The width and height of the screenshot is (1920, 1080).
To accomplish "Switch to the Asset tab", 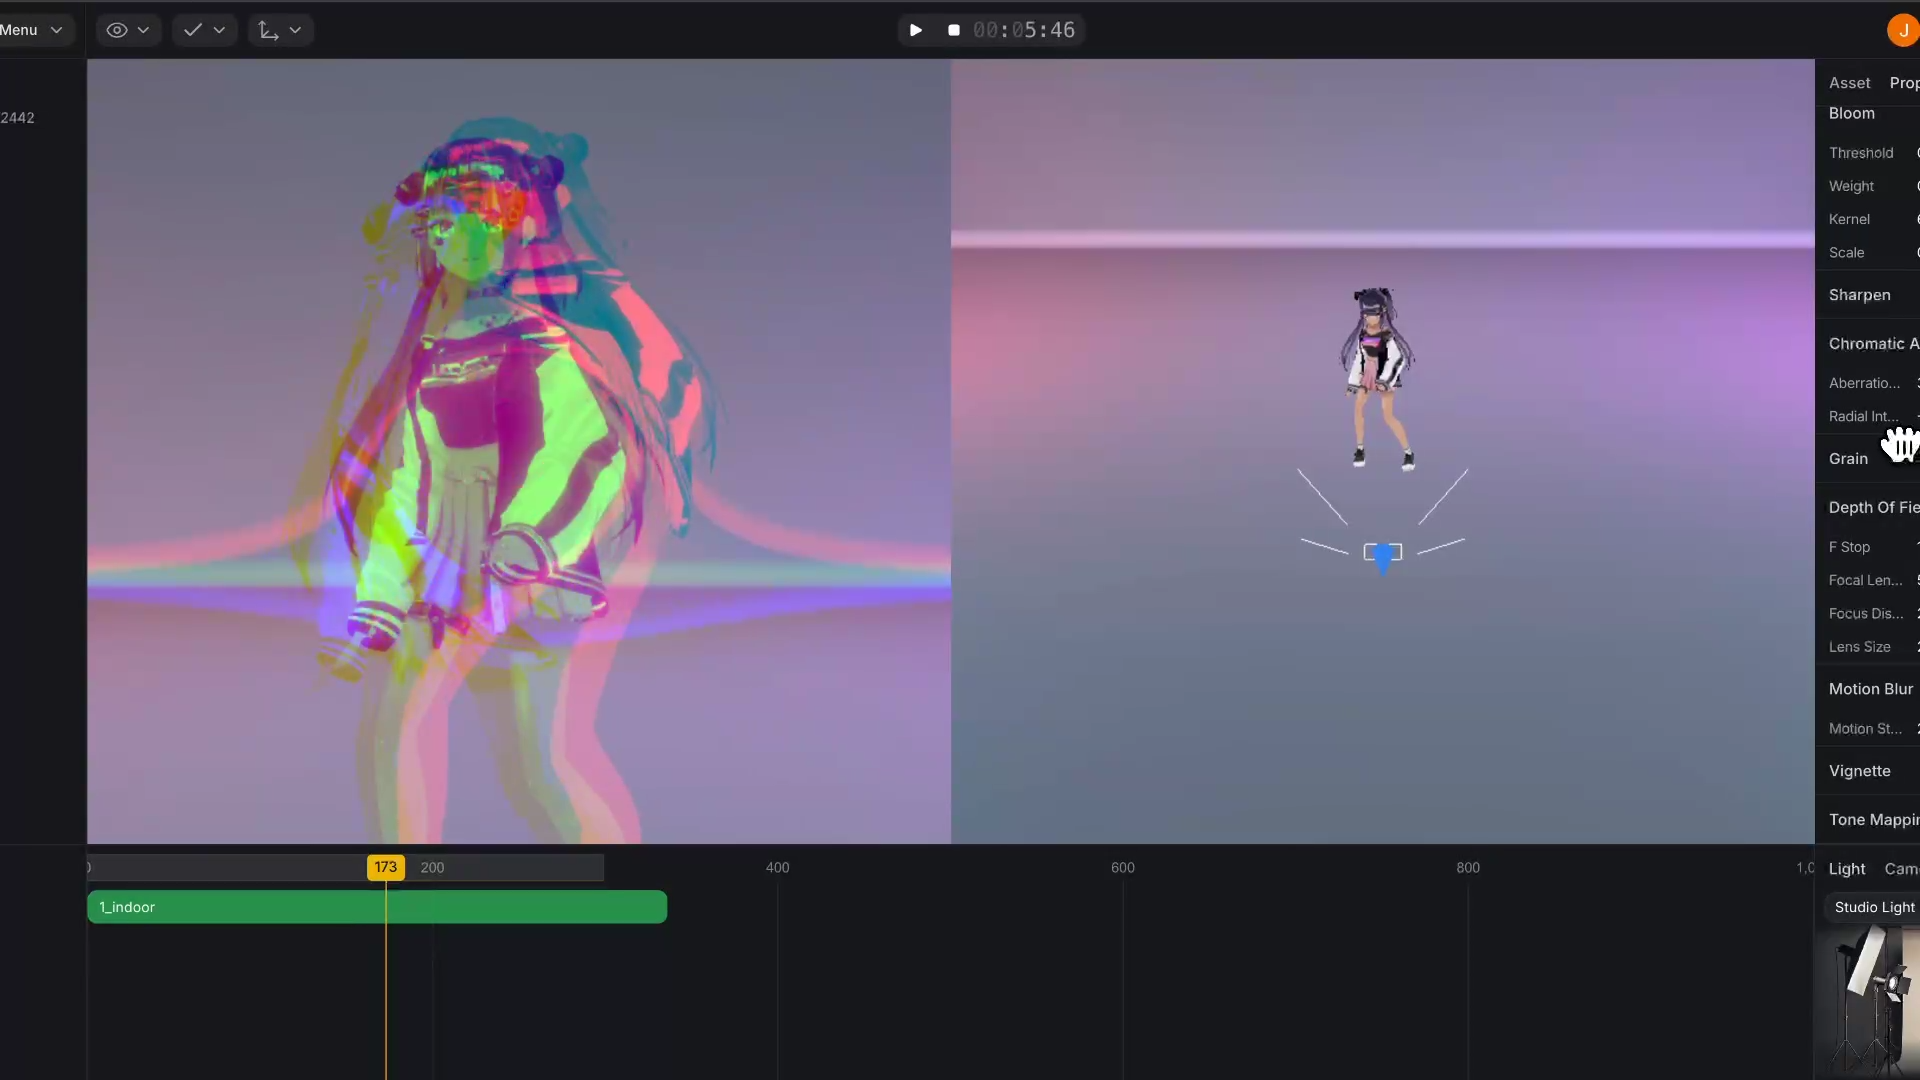I will (1849, 83).
